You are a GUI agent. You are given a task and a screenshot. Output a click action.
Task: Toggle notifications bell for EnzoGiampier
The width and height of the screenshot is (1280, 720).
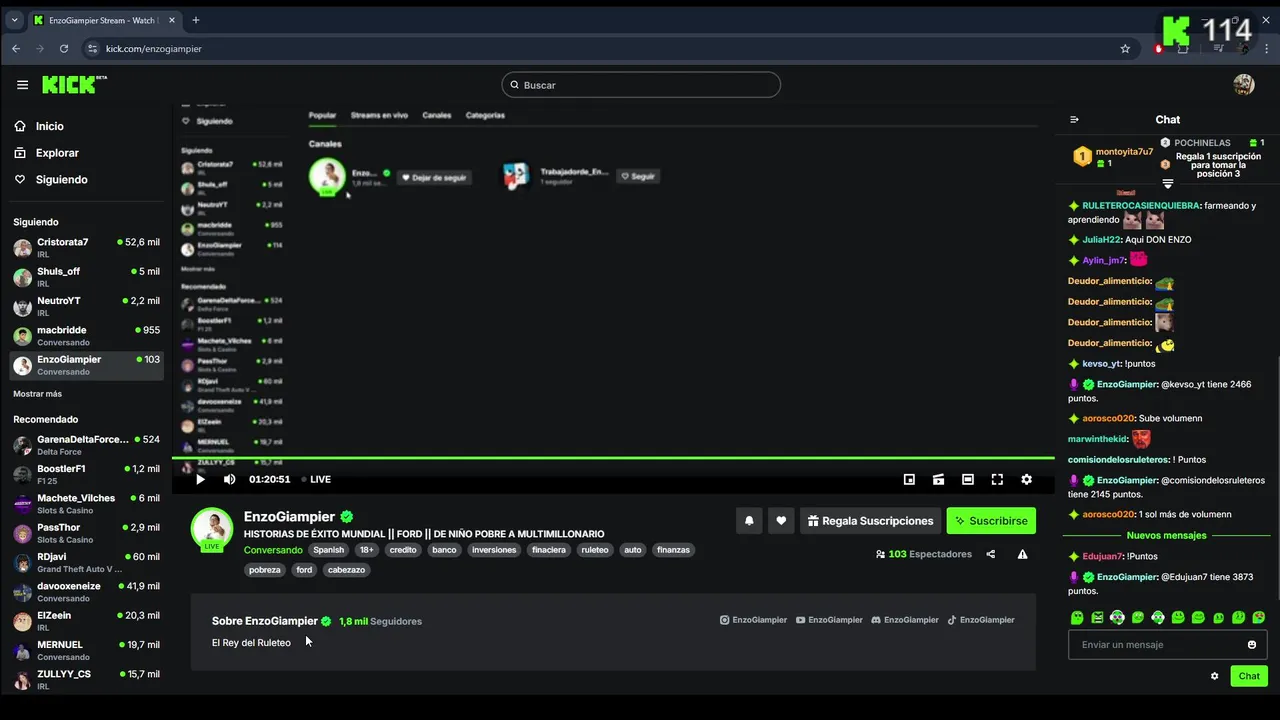pos(748,521)
